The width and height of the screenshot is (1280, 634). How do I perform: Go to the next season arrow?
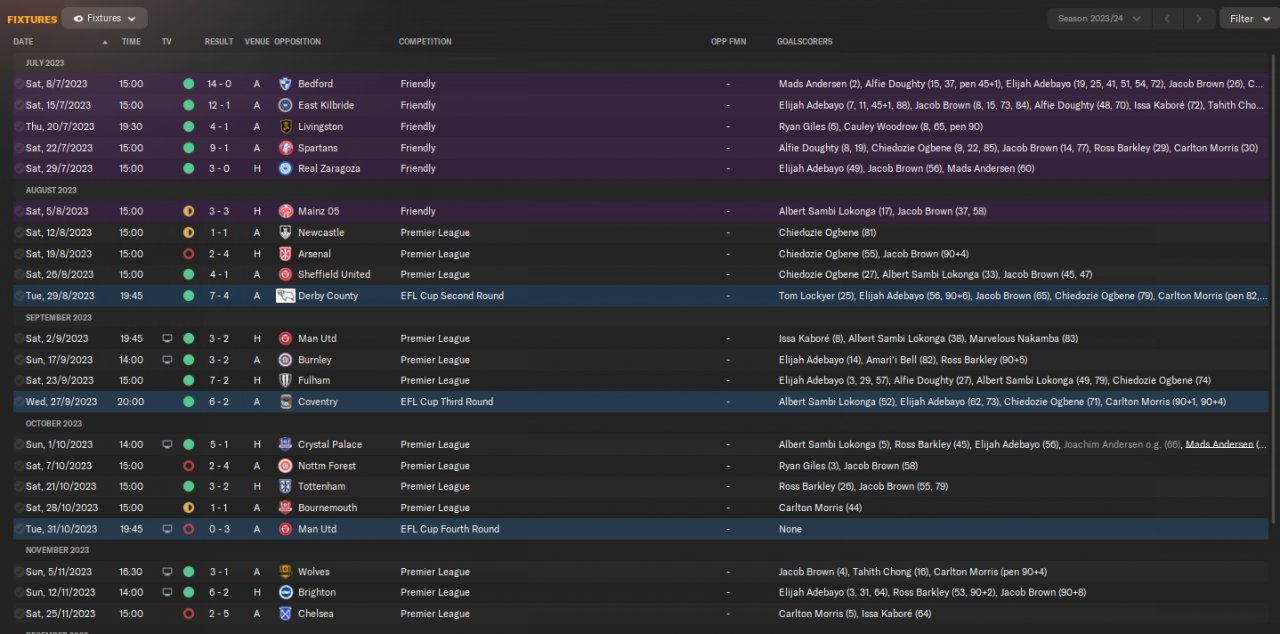point(1198,19)
